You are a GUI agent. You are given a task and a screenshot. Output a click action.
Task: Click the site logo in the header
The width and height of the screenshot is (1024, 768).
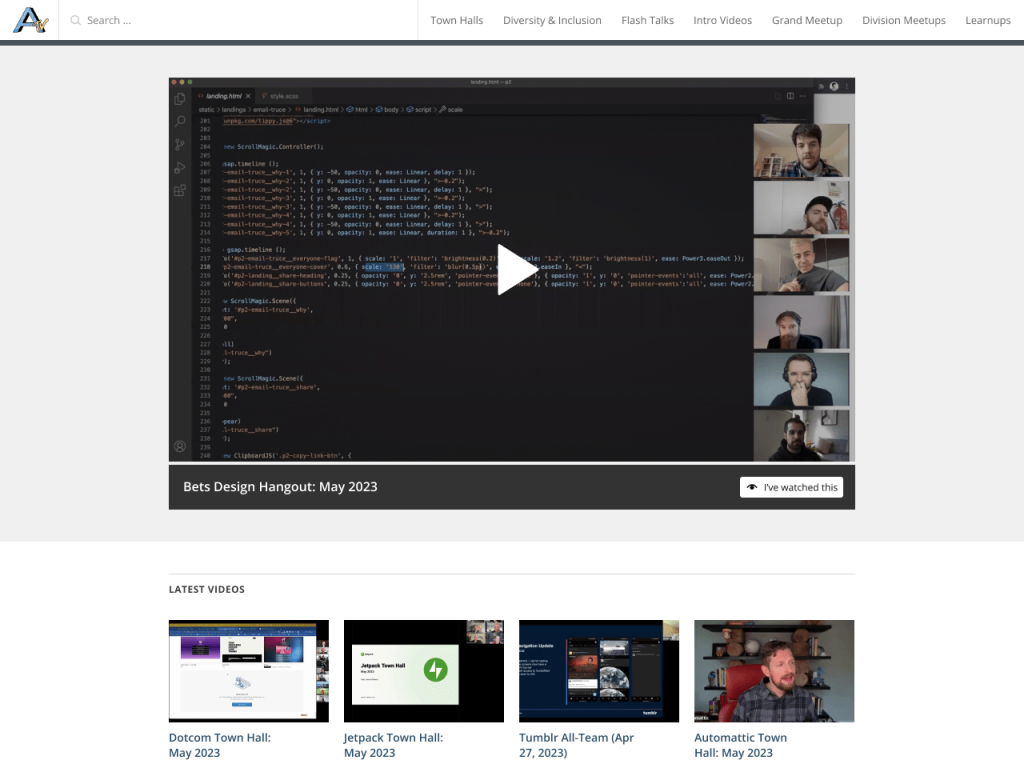[30, 20]
